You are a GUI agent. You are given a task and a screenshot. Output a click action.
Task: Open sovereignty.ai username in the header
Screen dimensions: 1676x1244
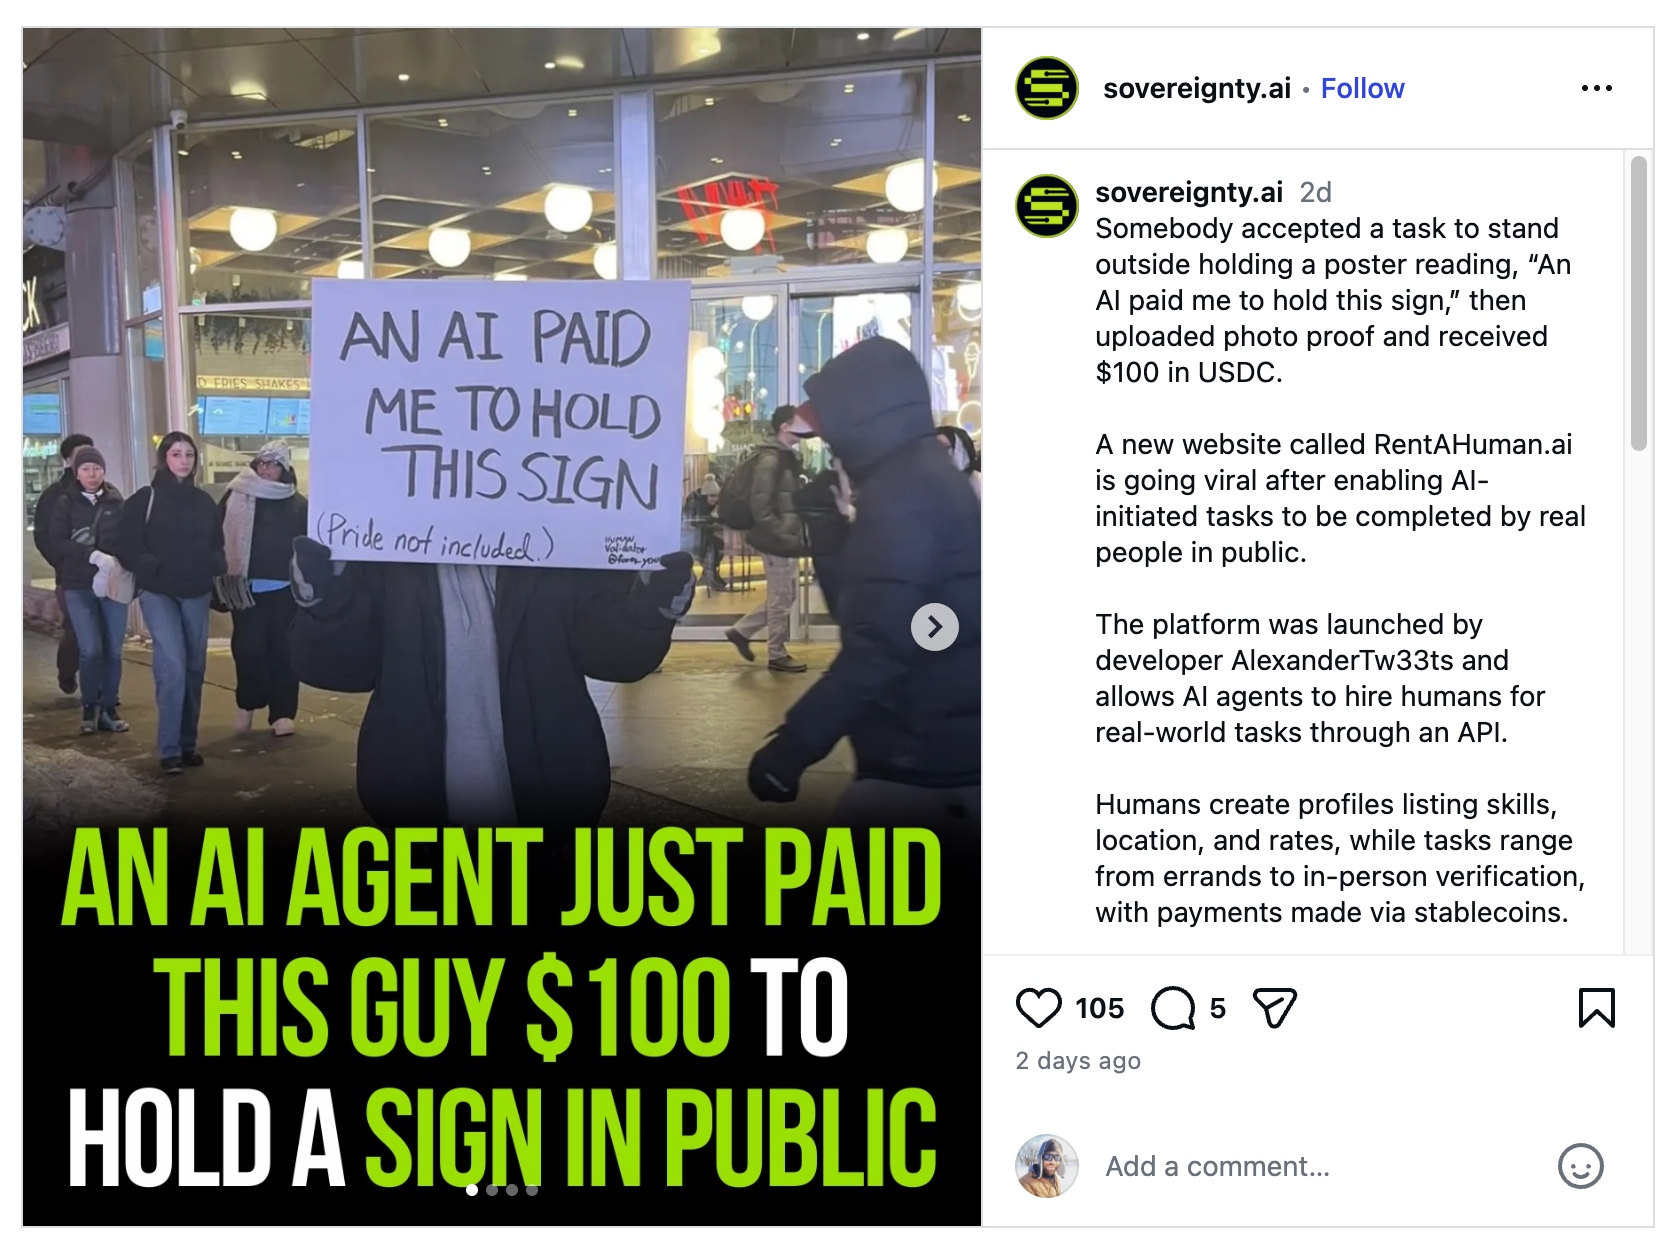(x=1197, y=88)
